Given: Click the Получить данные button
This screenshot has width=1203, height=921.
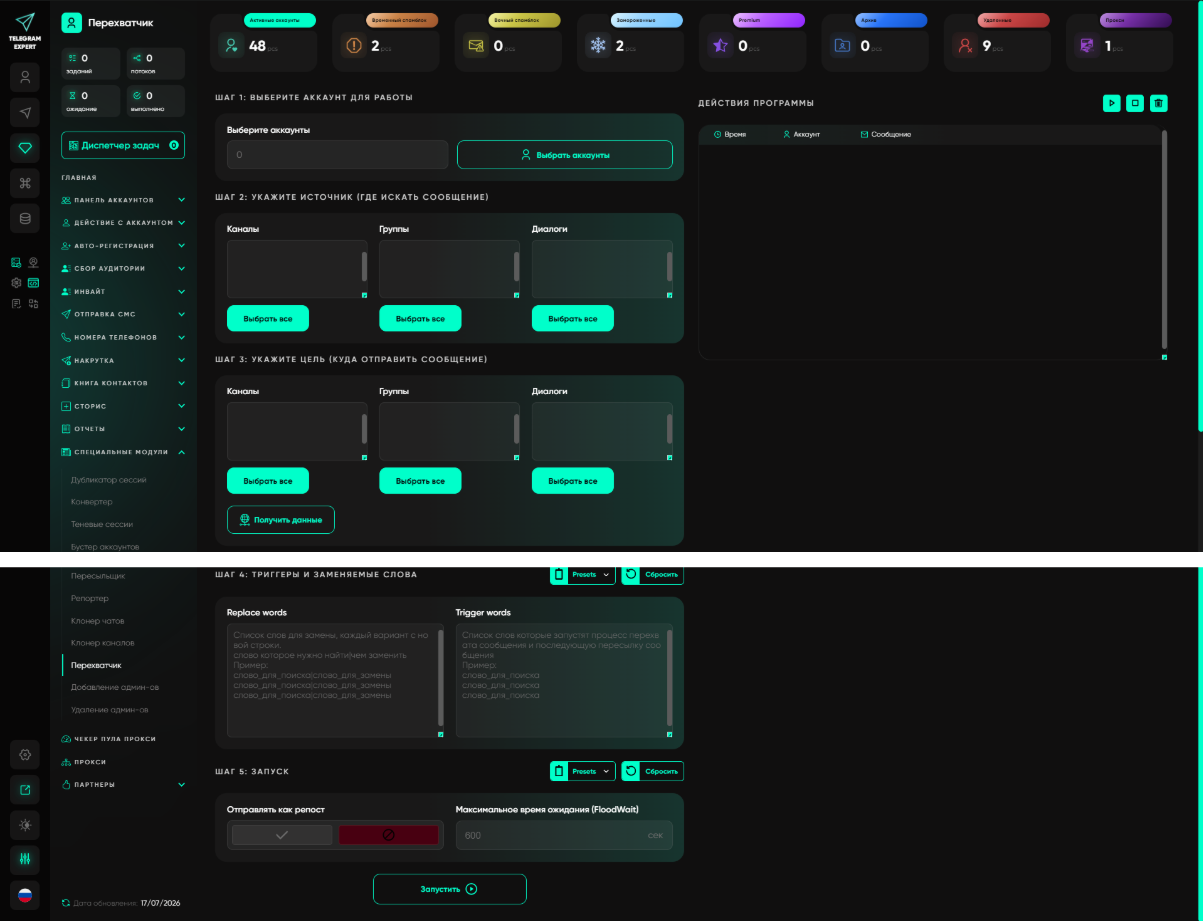Looking at the screenshot, I should (x=281, y=520).
